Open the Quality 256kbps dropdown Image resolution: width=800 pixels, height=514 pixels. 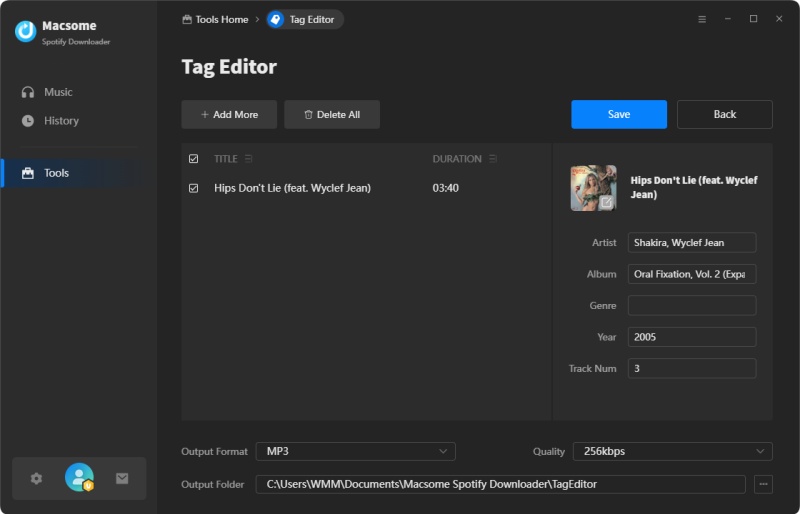click(x=672, y=451)
